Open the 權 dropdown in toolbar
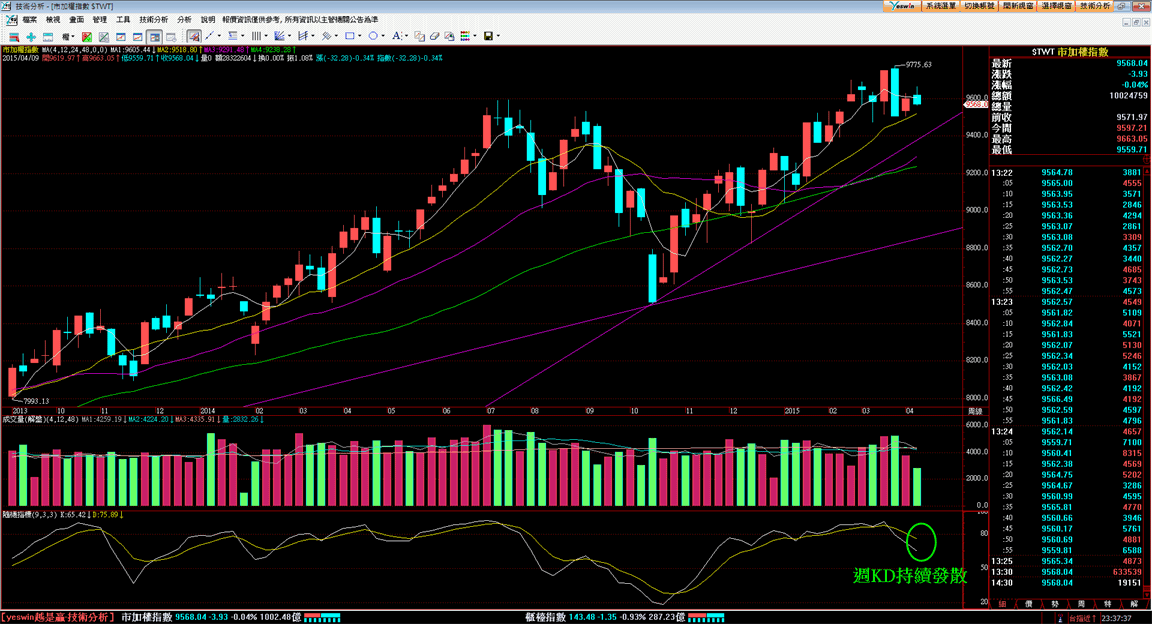This screenshot has height=624, width=1152. 68,36
